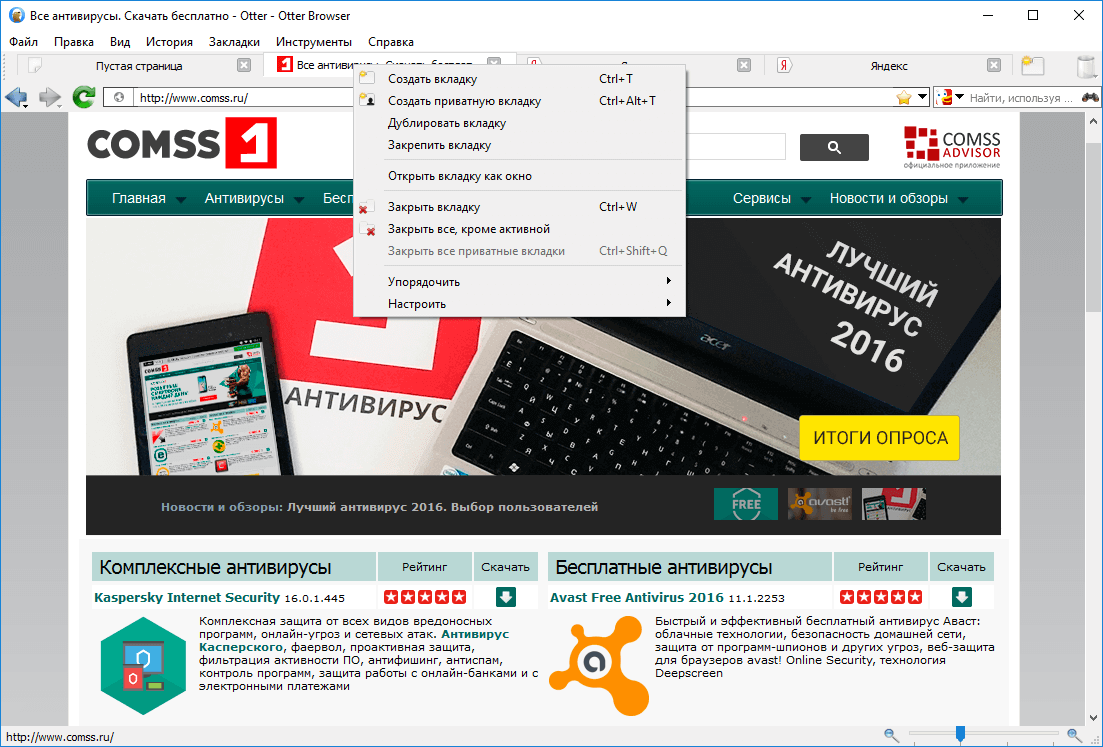Open Kaspersky Internet Security link
The width and height of the screenshot is (1103, 747).
187,597
